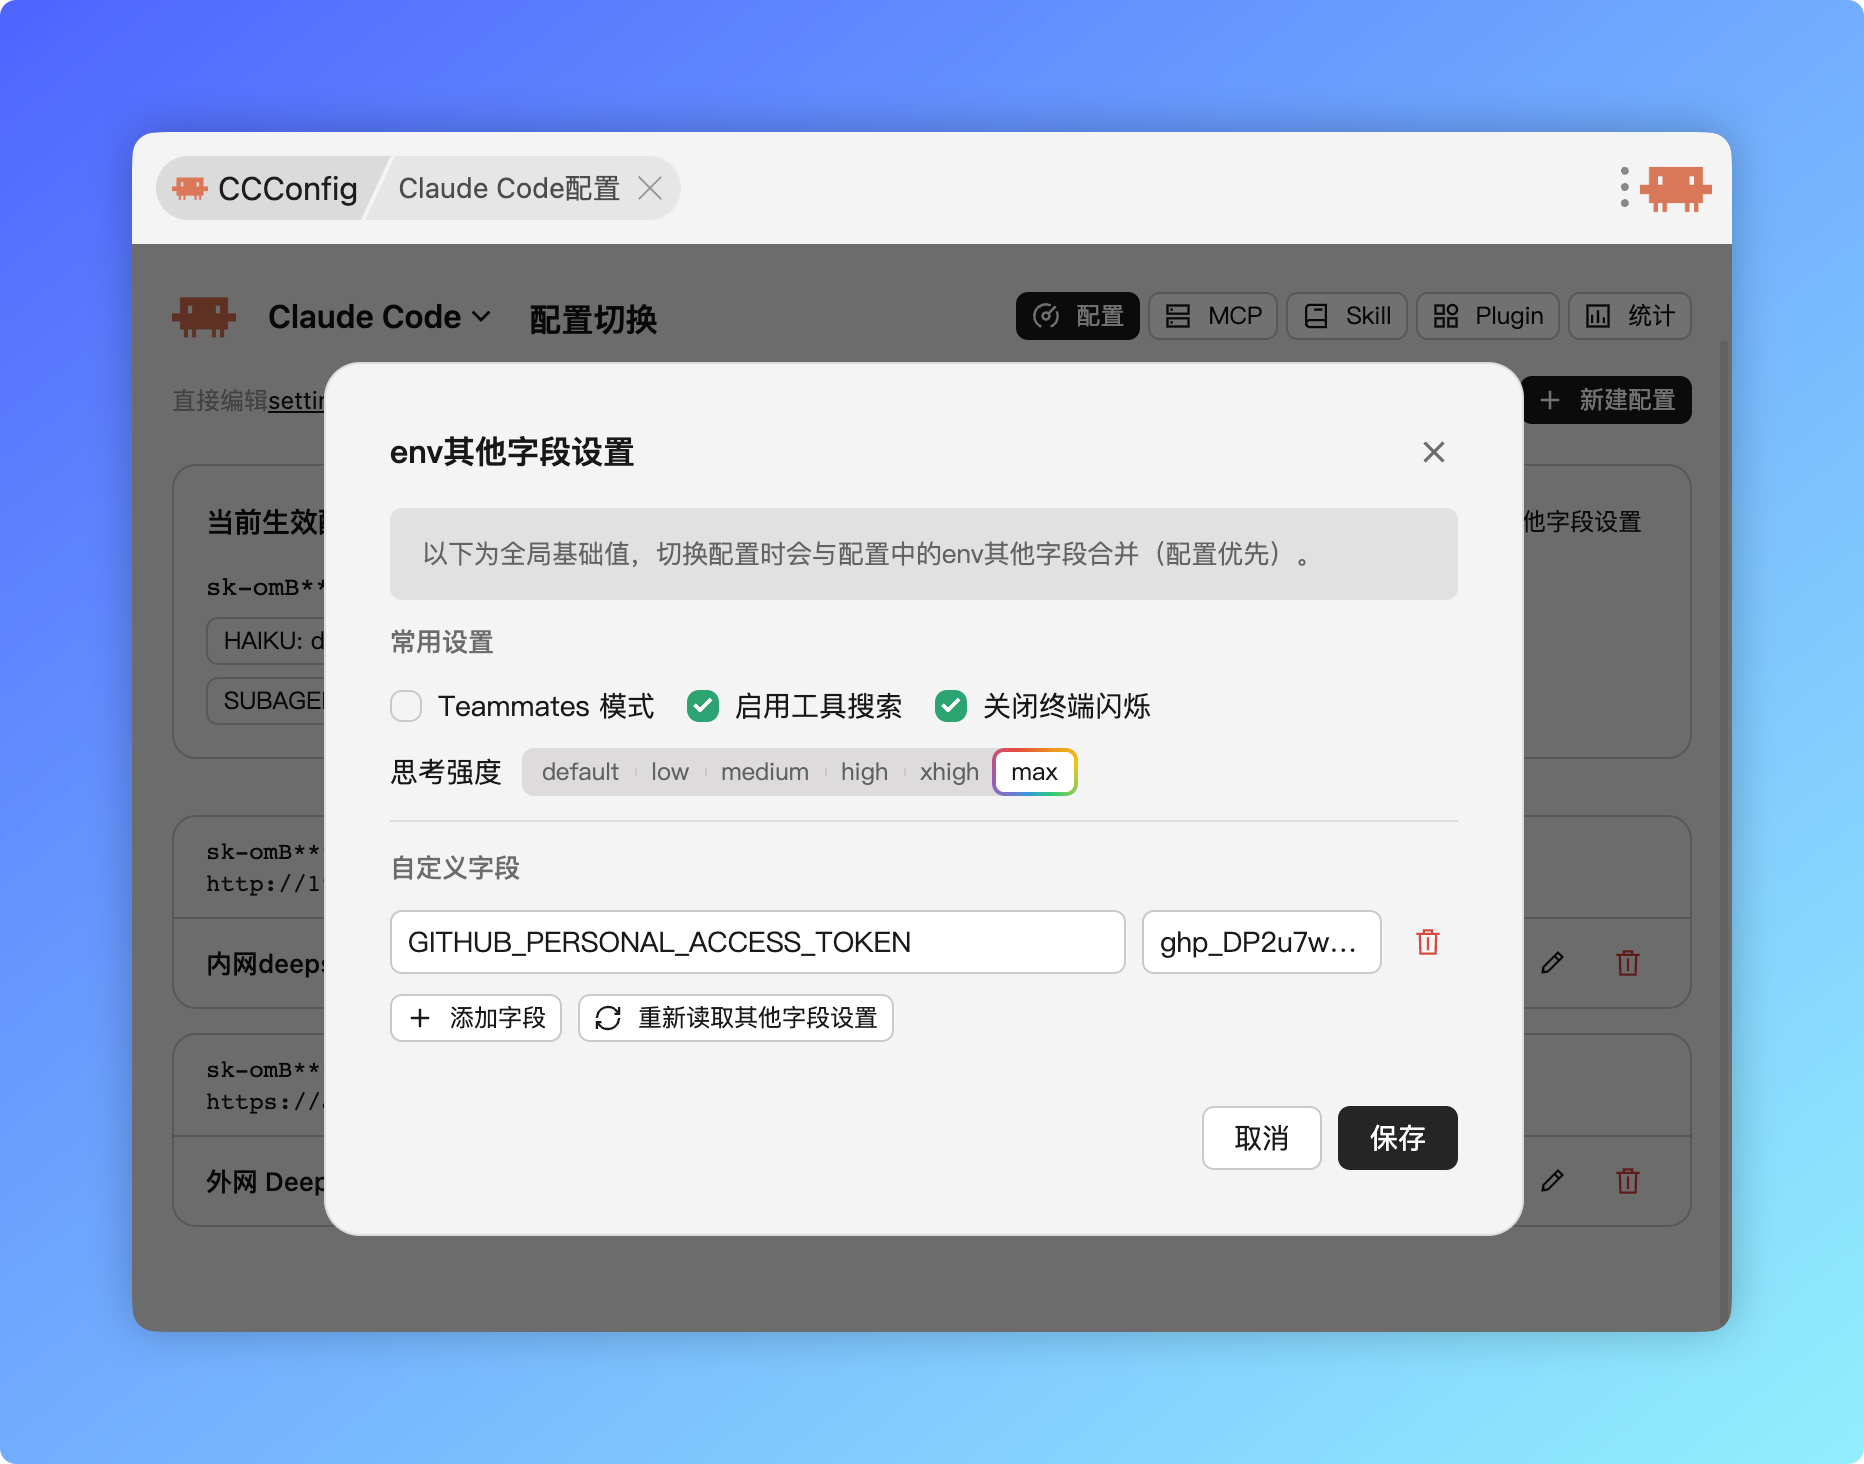Switch to the Skill tab
Screen dimensions: 1864x1464
tap(1347, 316)
